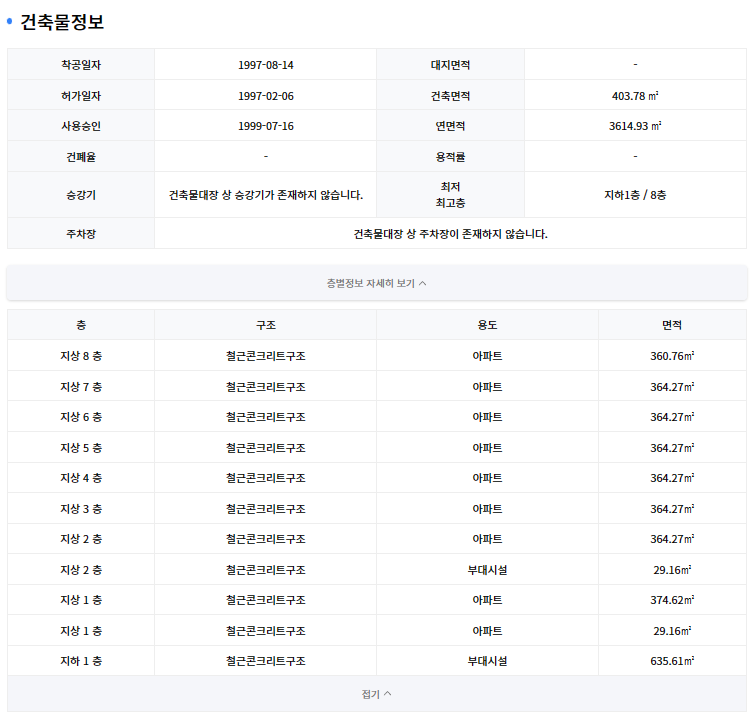Click the 635.61㎡ area cell
This screenshot has width=756, height=727.
pos(672,661)
